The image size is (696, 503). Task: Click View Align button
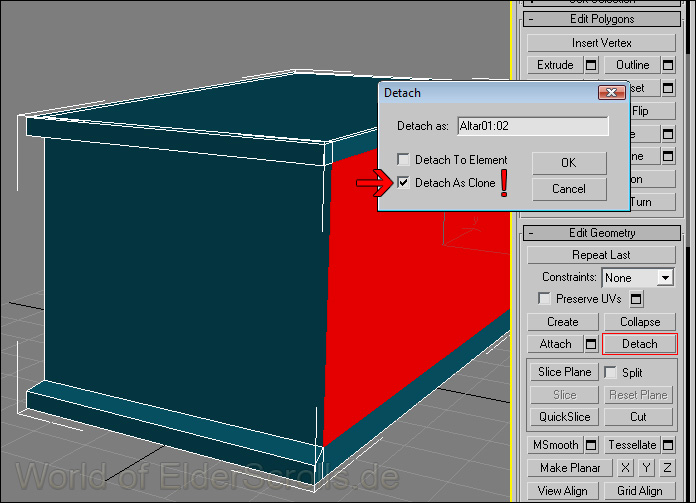tap(563, 491)
